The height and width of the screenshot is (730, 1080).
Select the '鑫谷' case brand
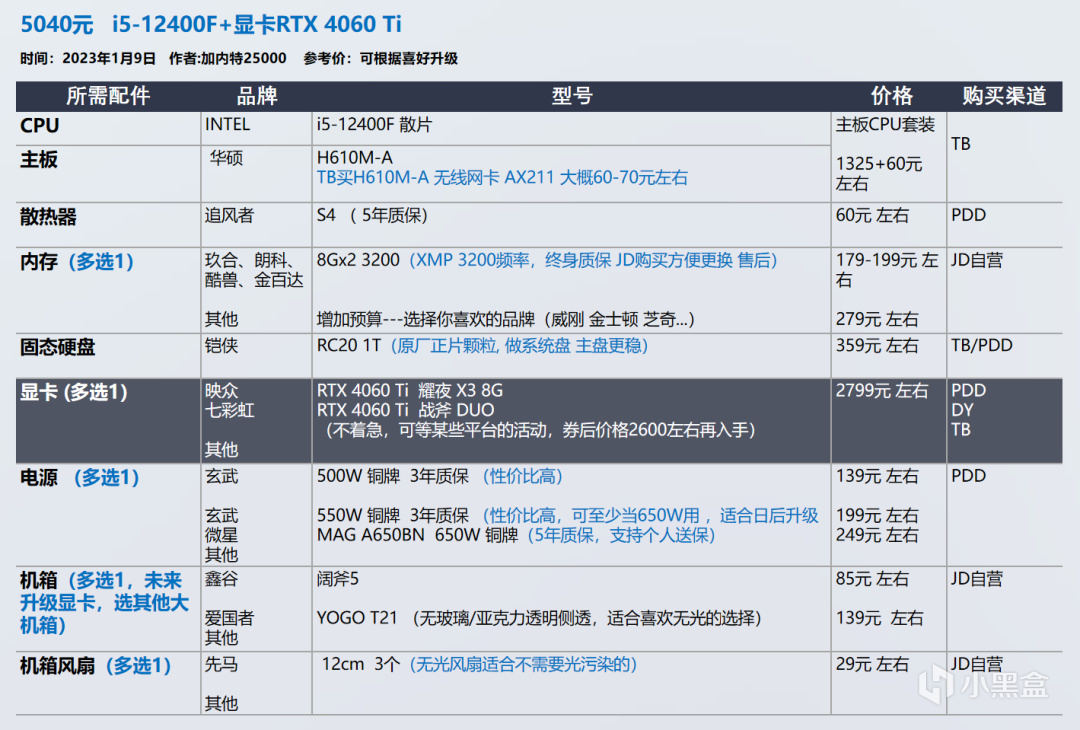pos(221,579)
